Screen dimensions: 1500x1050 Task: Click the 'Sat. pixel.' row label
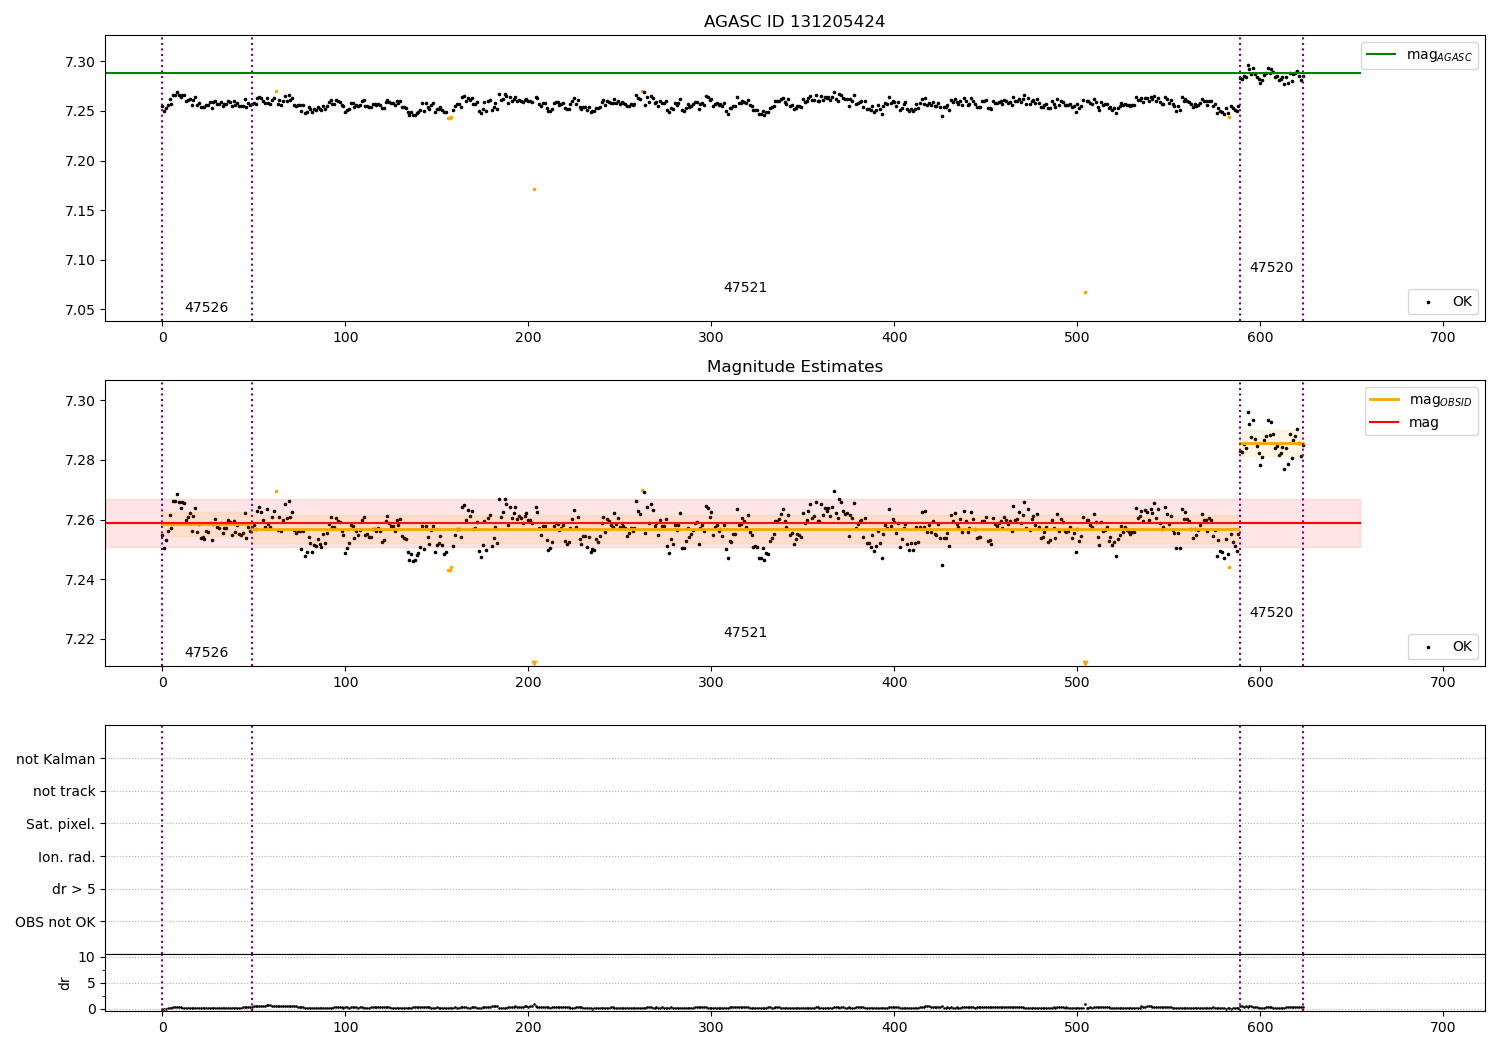point(61,825)
